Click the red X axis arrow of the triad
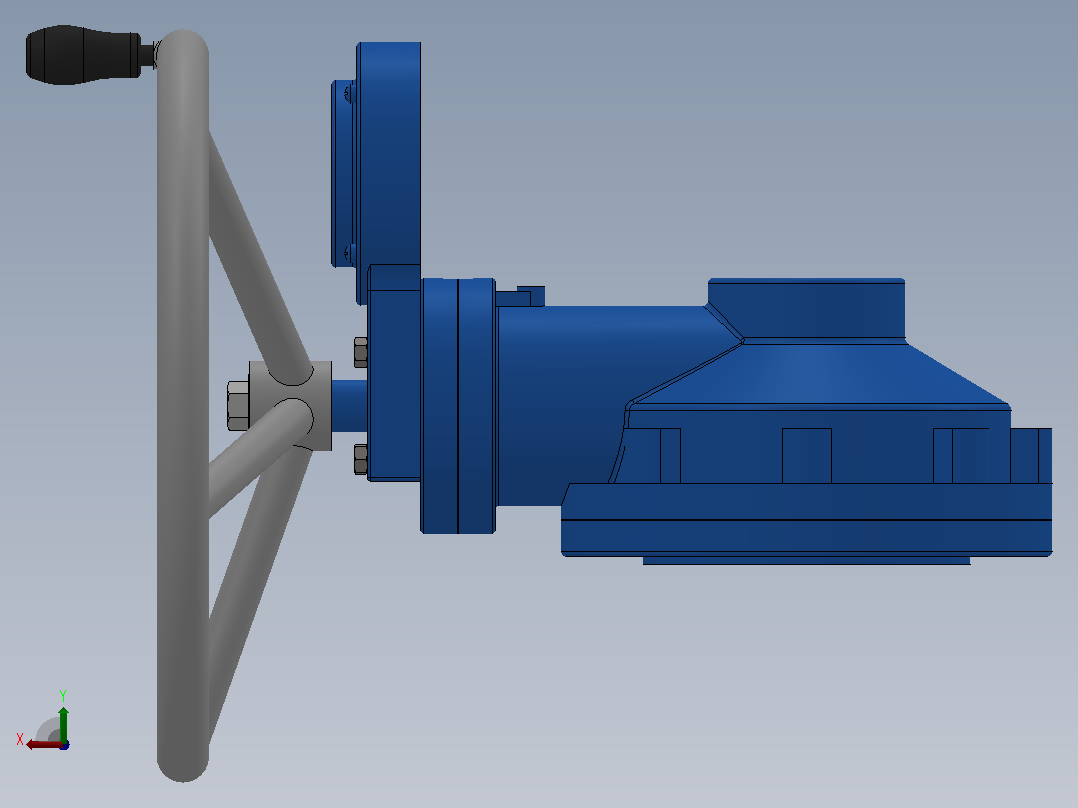The image size is (1078, 808). 43,745
